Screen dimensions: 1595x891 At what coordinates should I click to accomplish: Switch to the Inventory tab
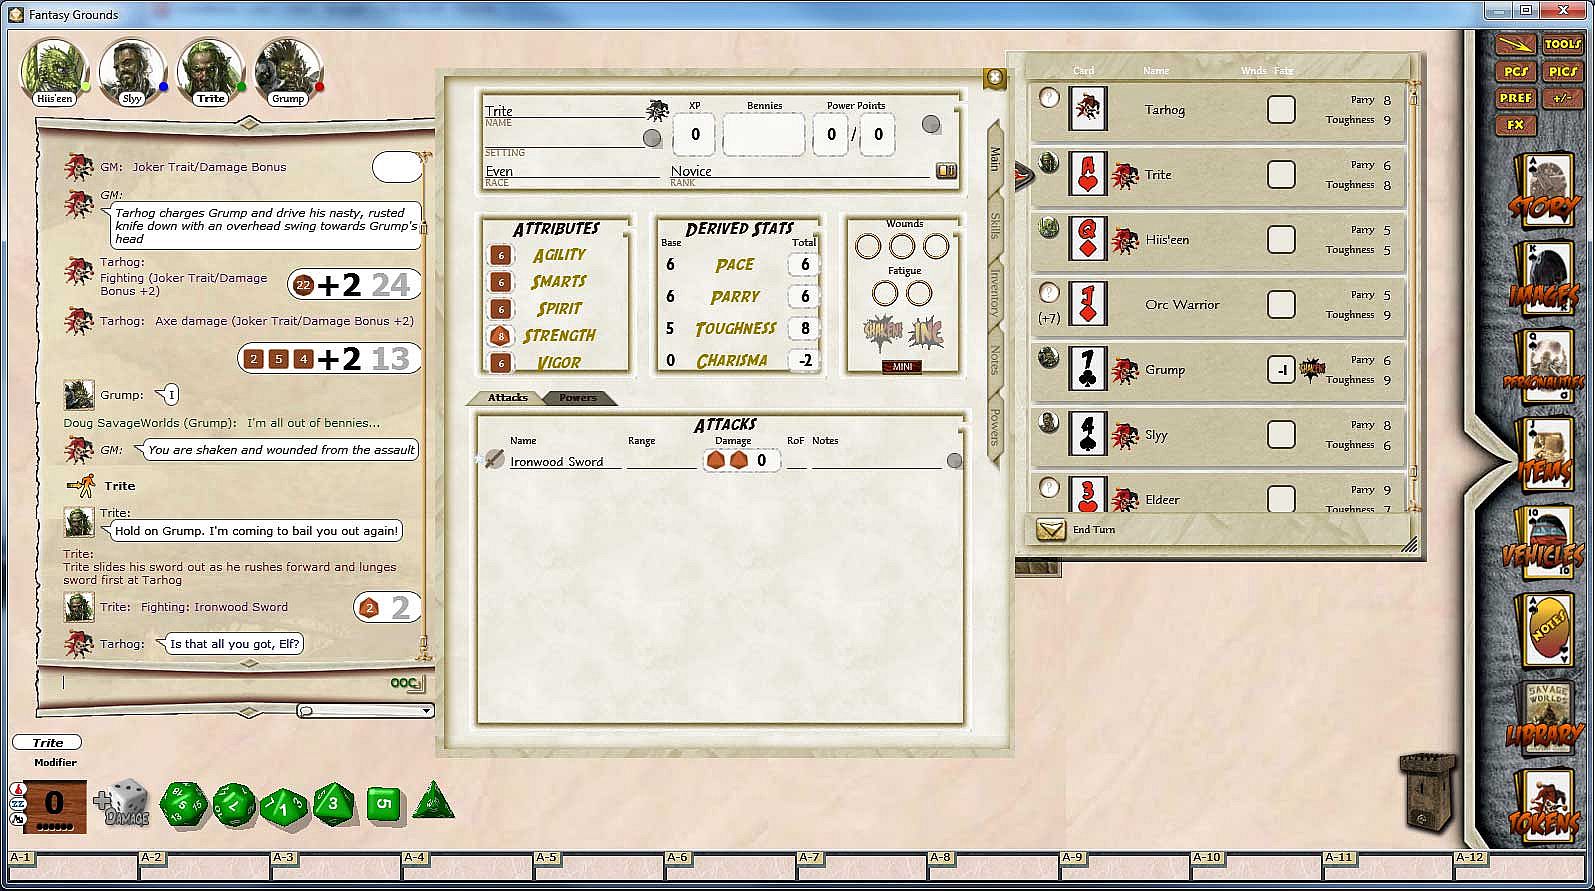pos(995,294)
